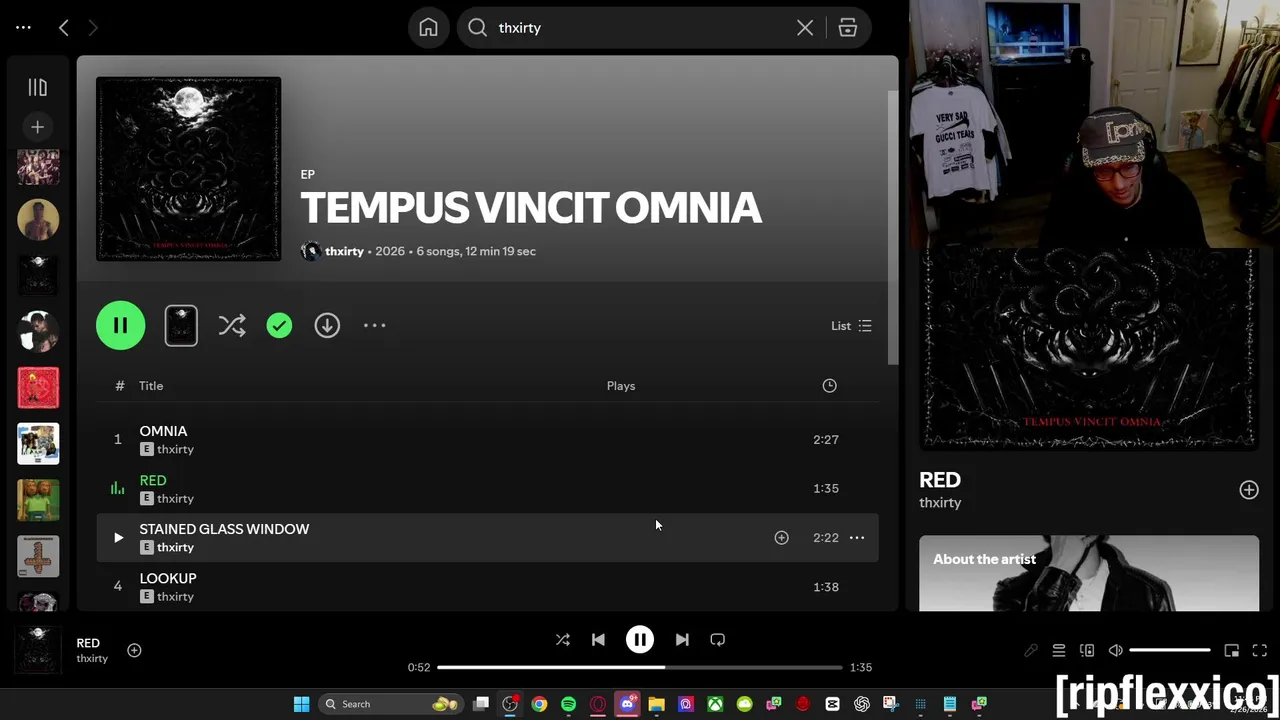Image resolution: width=1280 pixels, height=720 pixels.
Task: Enter full screen mode
Action: coord(1260,651)
